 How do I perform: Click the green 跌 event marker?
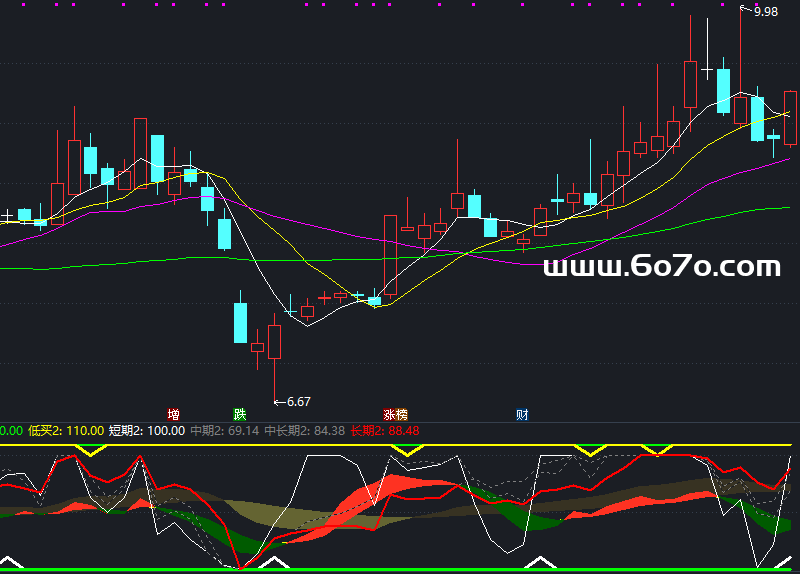click(x=239, y=414)
